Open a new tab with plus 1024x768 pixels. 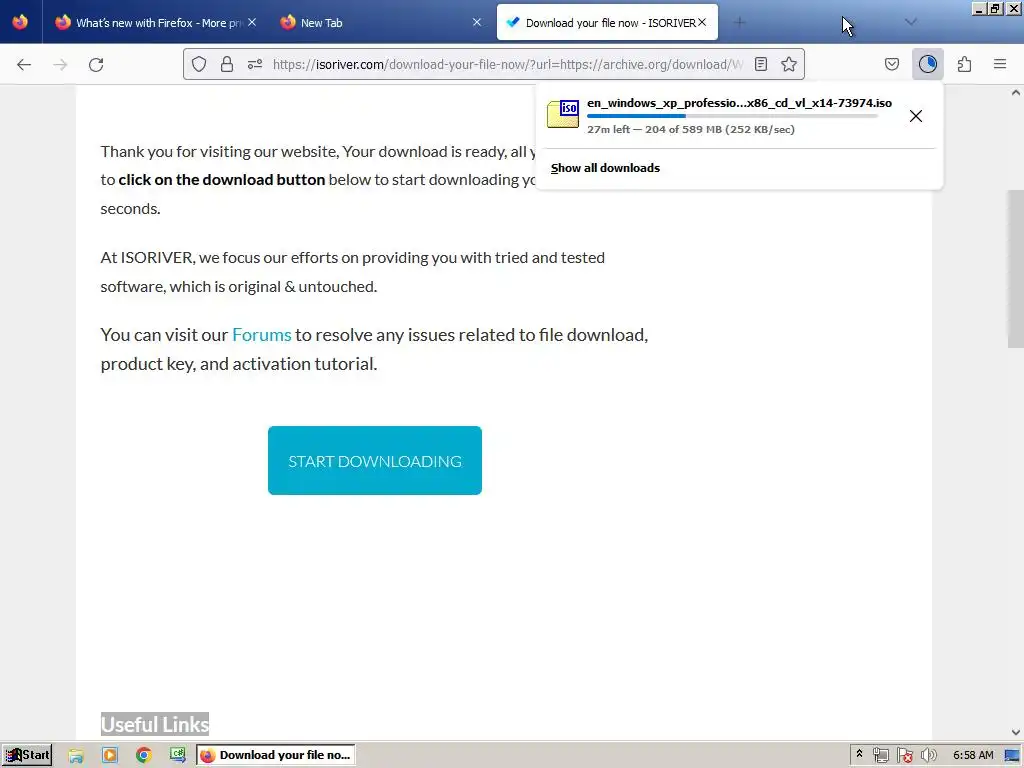click(740, 22)
